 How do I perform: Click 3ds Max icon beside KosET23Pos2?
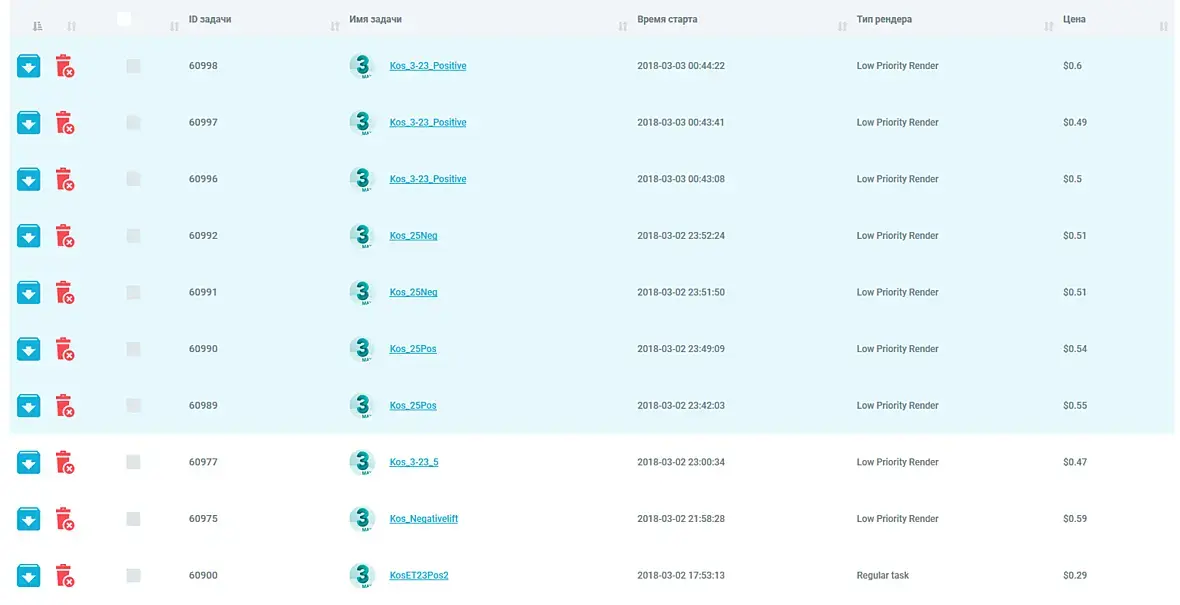coord(361,576)
